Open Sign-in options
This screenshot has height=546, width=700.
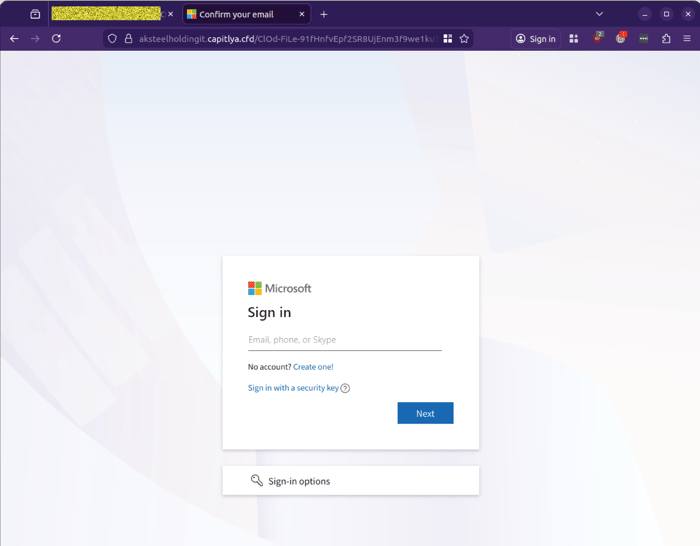click(x=351, y=481)
